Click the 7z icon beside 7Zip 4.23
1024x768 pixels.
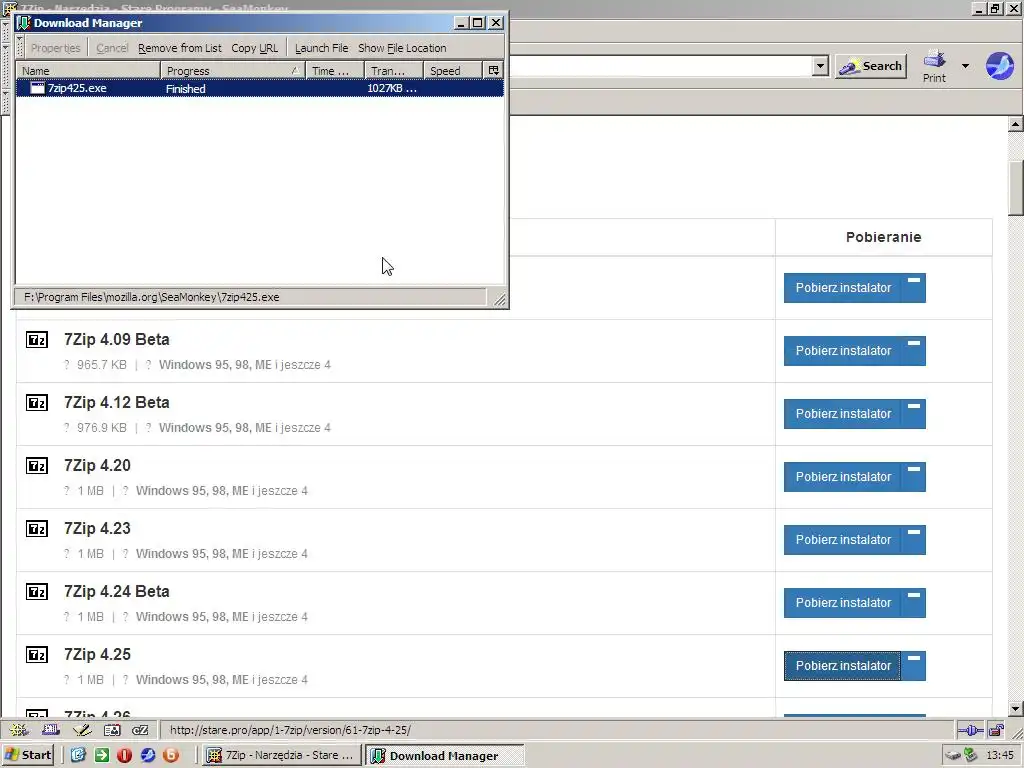37,528
